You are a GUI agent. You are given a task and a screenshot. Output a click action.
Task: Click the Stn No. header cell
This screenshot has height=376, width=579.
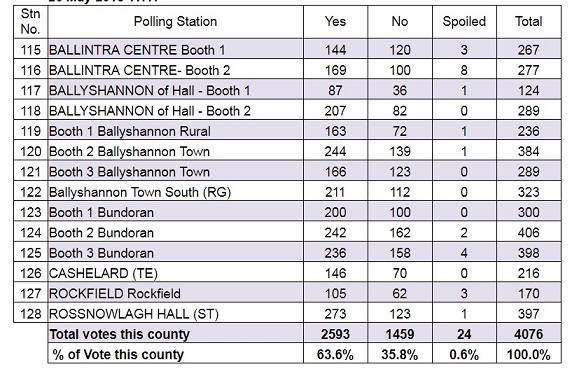[x=31, y=21]
